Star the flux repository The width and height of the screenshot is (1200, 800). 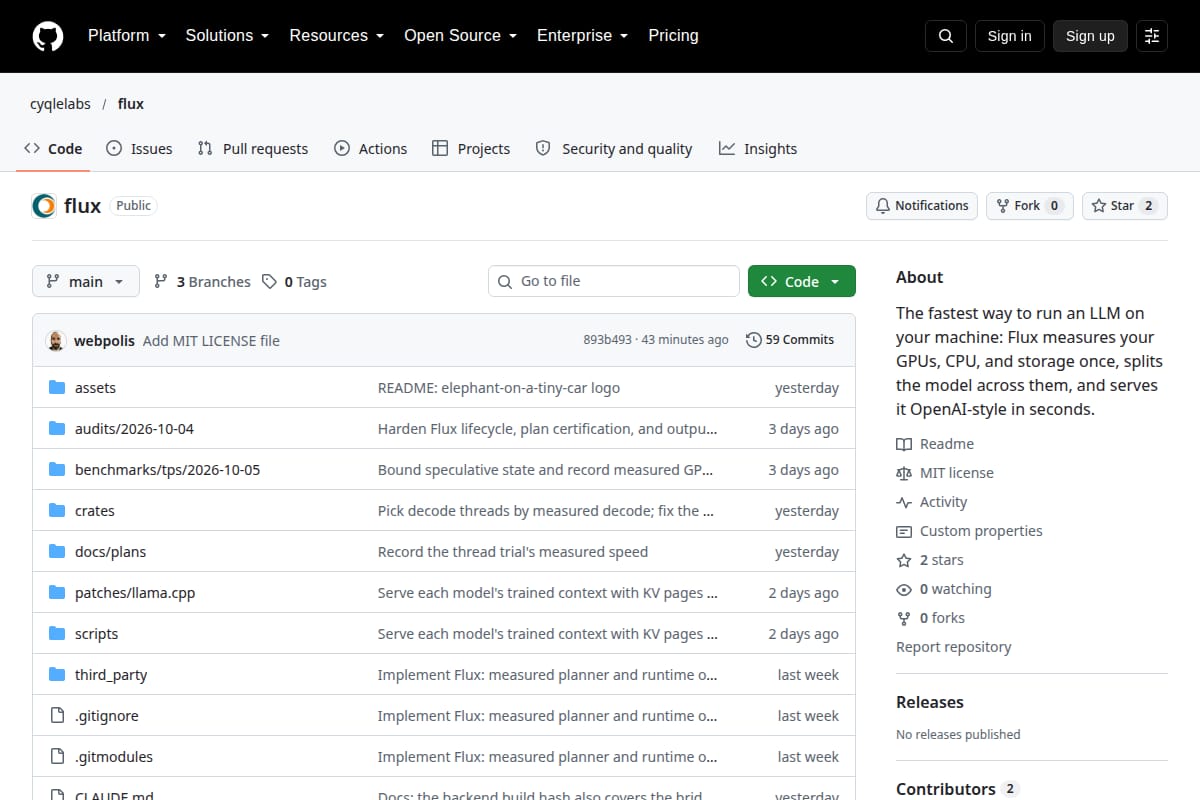click(x=1125, y=206)
